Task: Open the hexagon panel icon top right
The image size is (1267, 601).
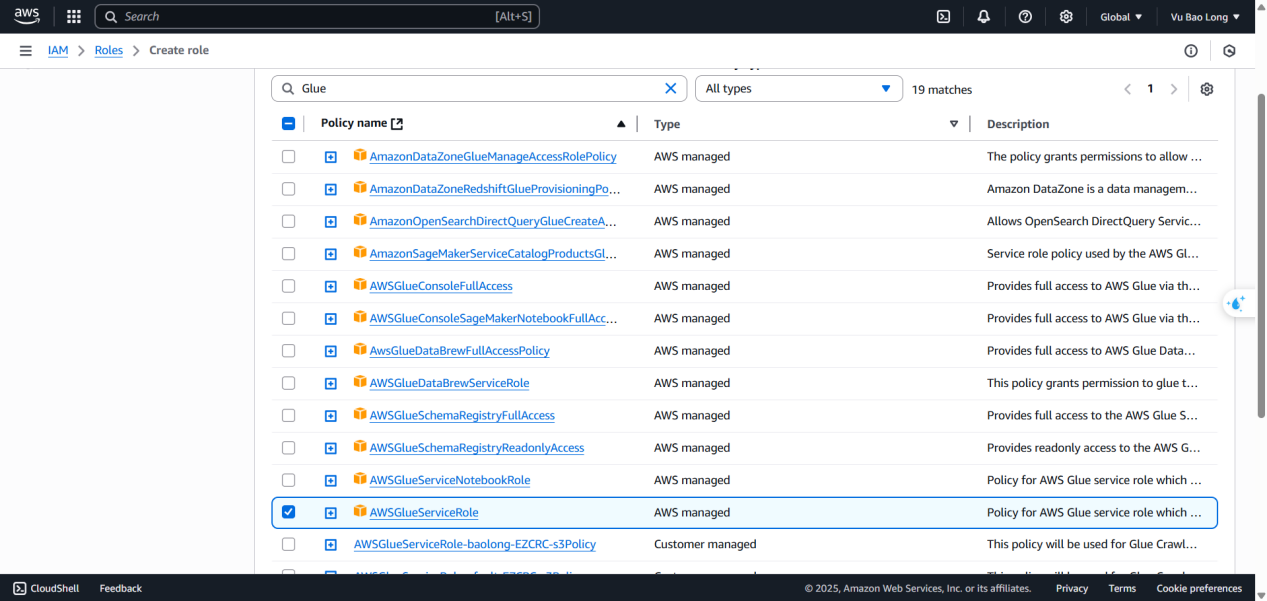Action: click(x=1230, y=51)
